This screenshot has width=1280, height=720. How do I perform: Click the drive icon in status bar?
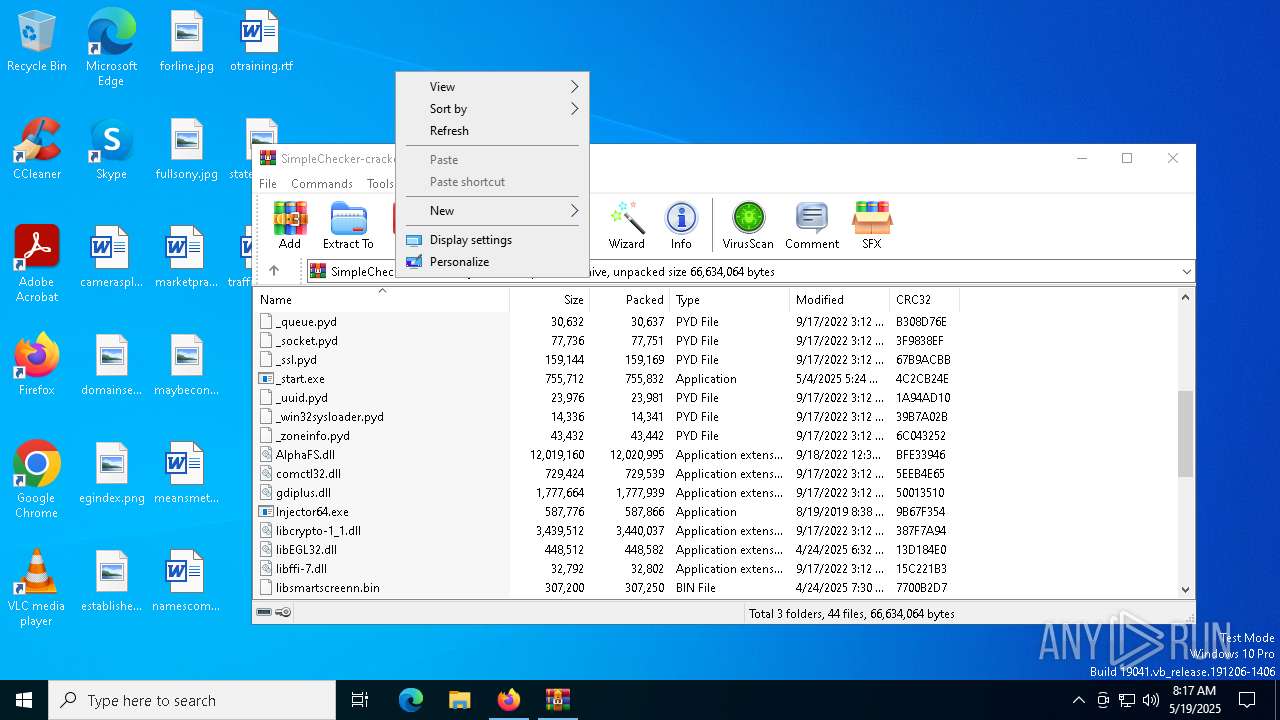264,612
